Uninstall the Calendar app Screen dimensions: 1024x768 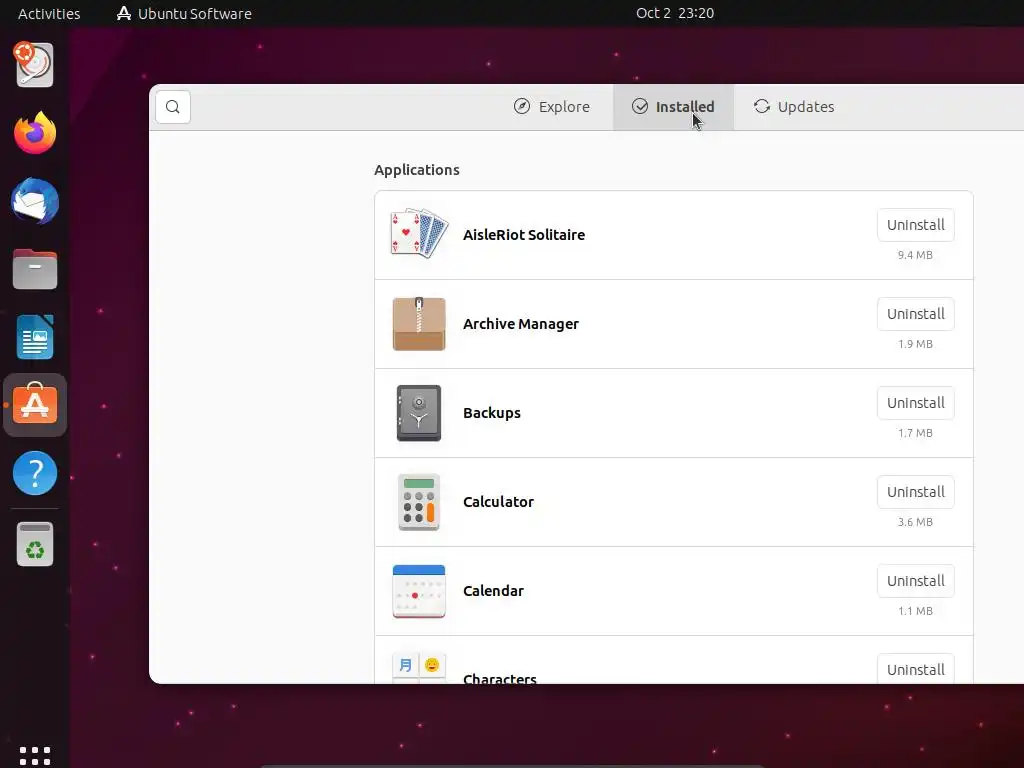(916, 581)
